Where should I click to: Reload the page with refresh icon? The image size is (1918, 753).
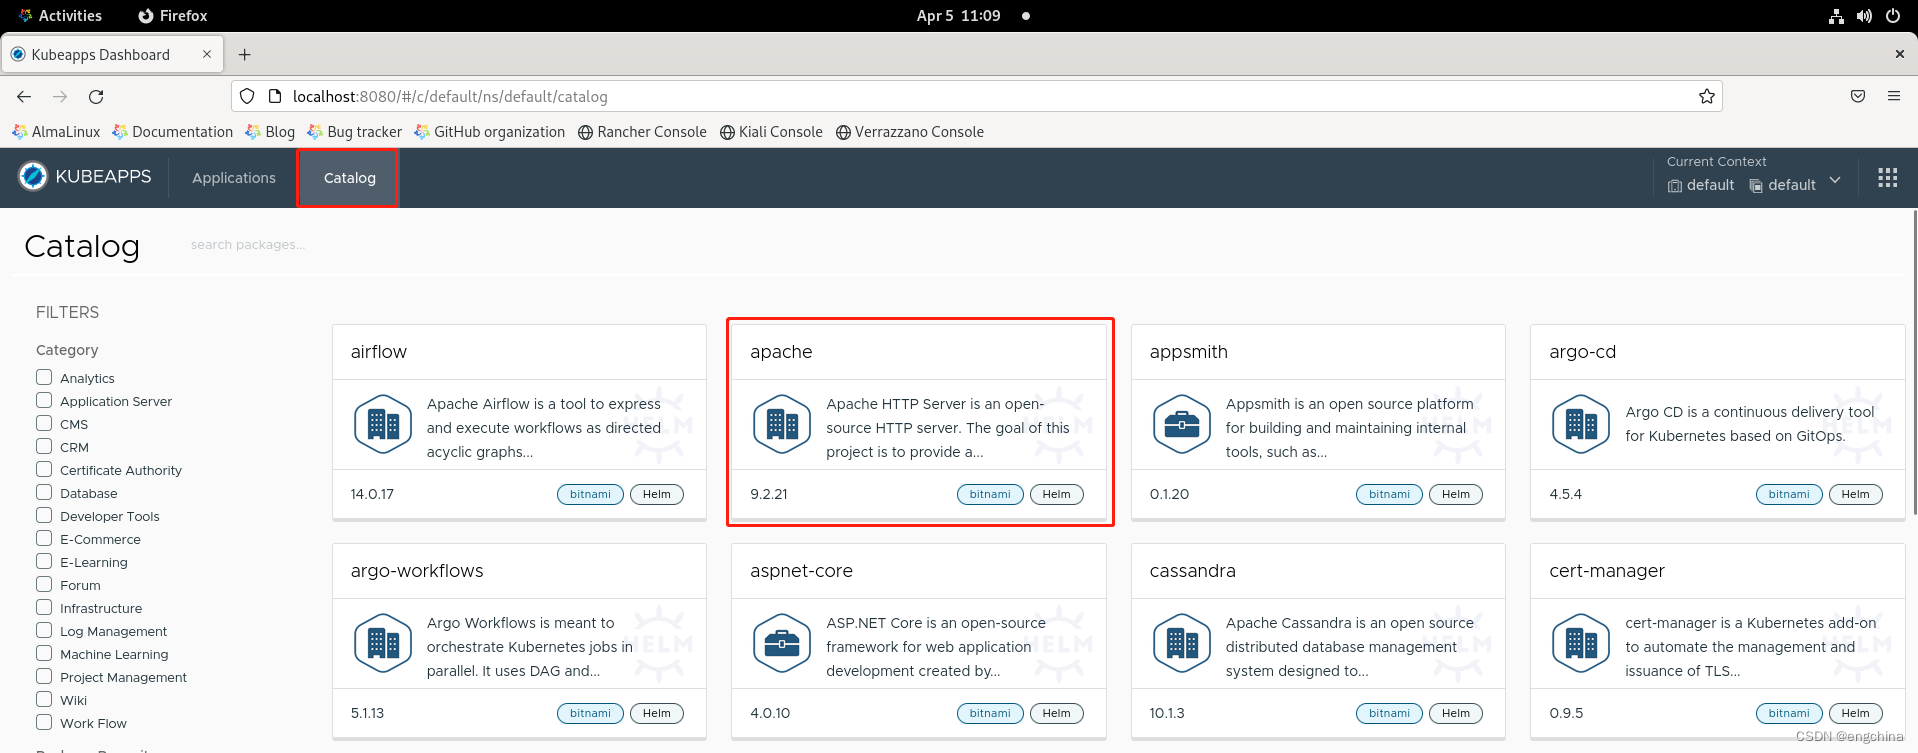click(96, 97)
